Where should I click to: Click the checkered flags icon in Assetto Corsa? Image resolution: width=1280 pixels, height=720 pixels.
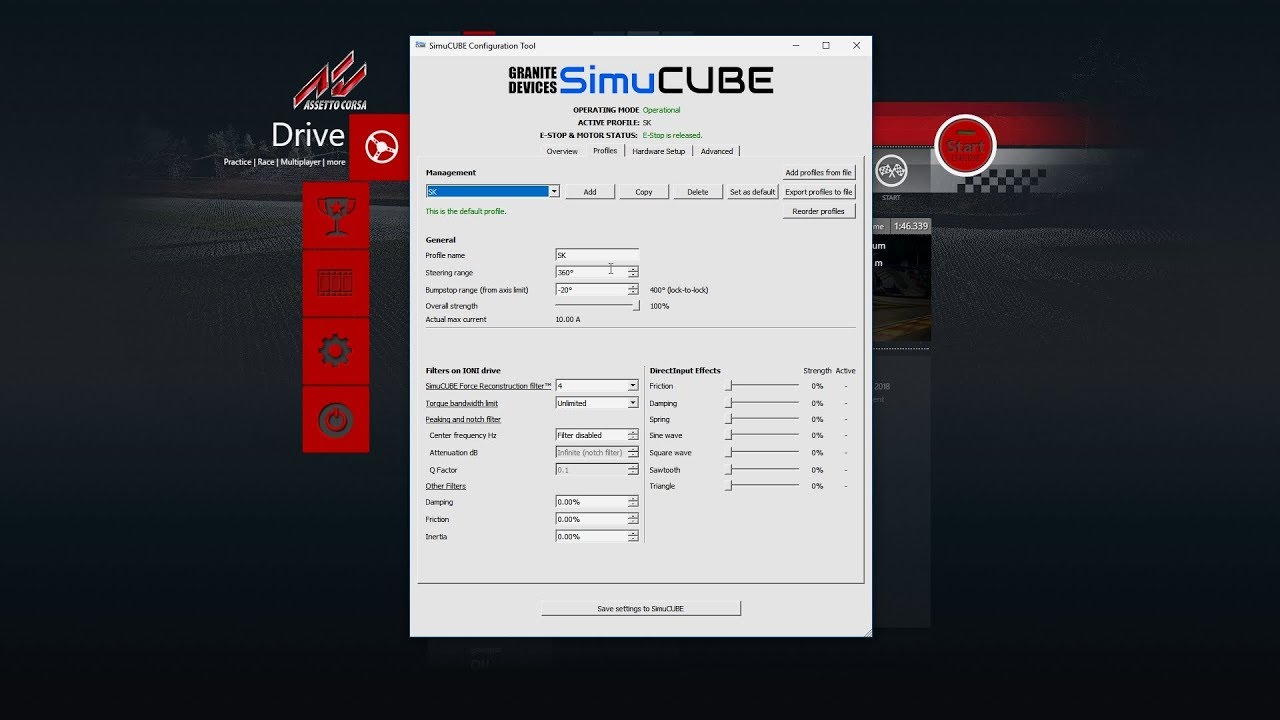(891, 170)
